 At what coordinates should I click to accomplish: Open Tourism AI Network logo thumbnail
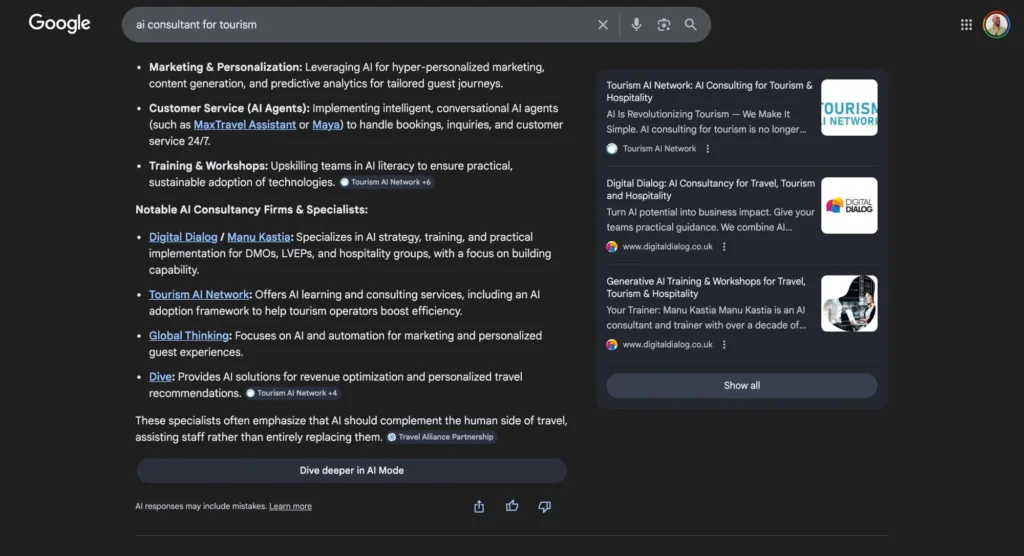(x=849, y=108)
